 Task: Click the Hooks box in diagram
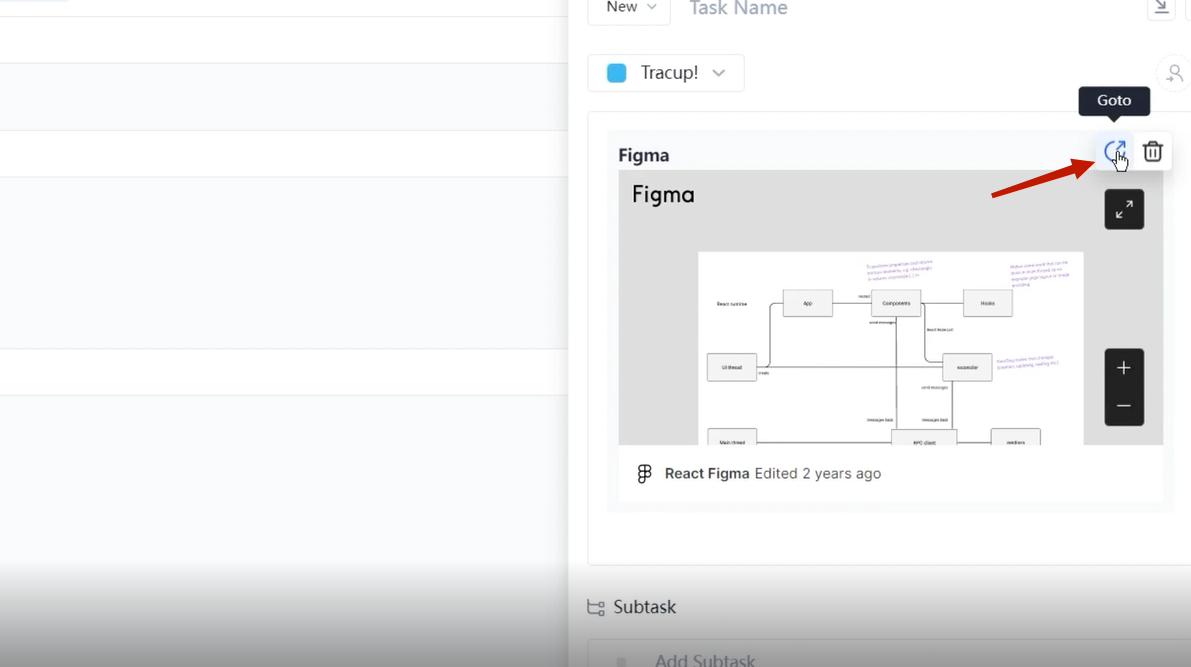click(x=987, y=303)
